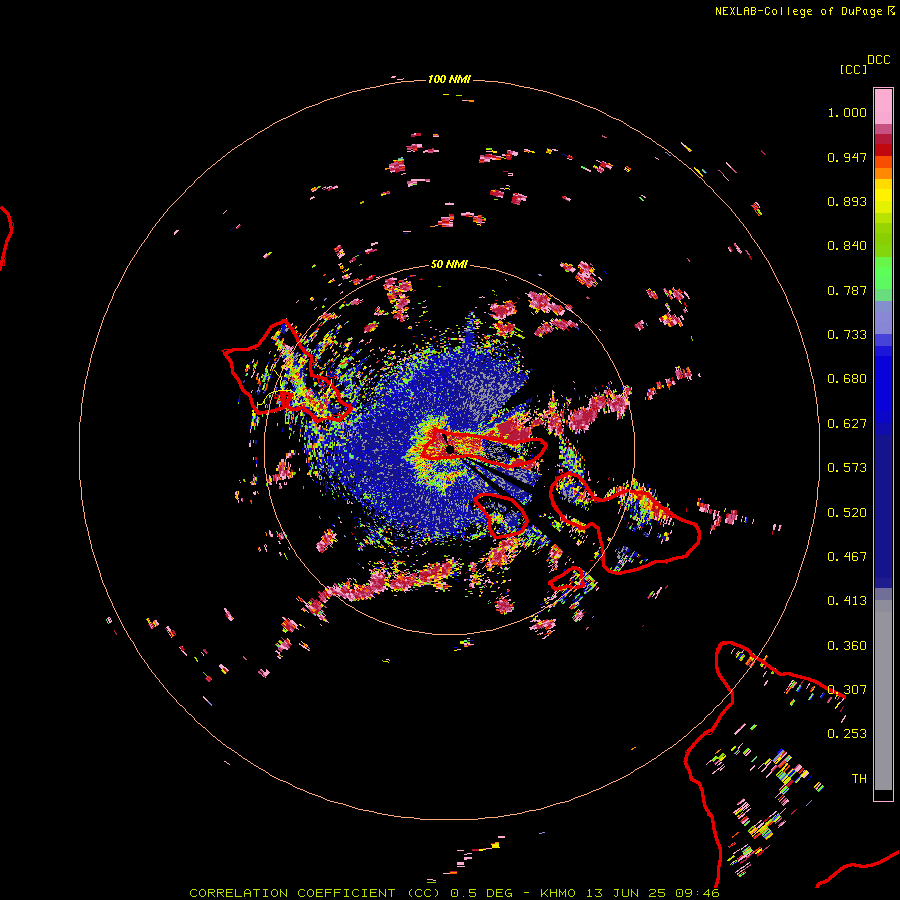This screenshot has height=900, width=900.
Task: Click the 13 JUN 25 date in caption
Action: click(626, 893)
